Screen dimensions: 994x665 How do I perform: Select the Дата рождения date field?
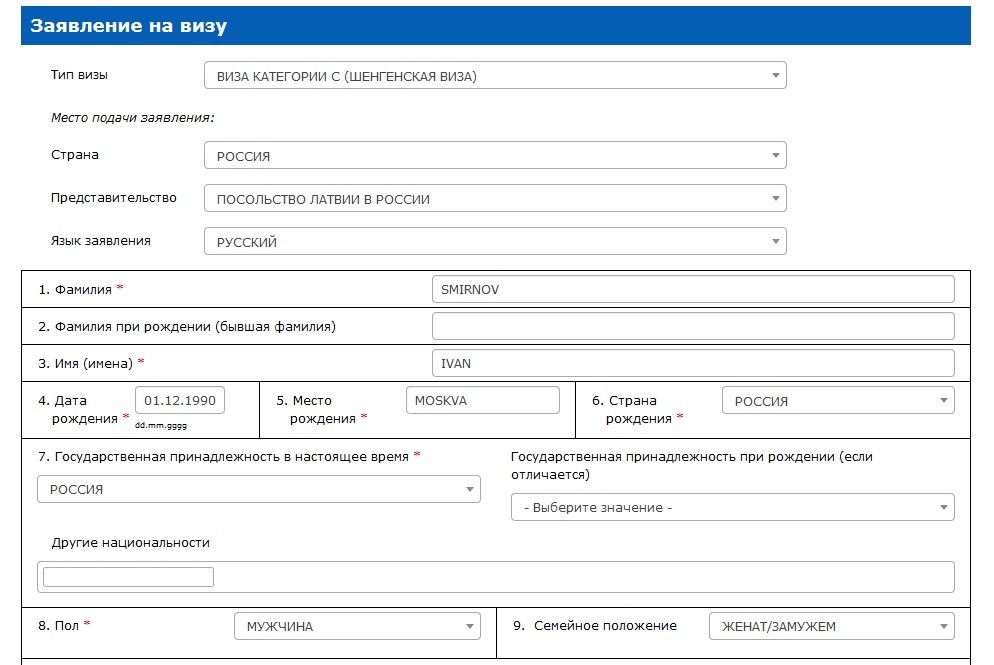[180, 401]
